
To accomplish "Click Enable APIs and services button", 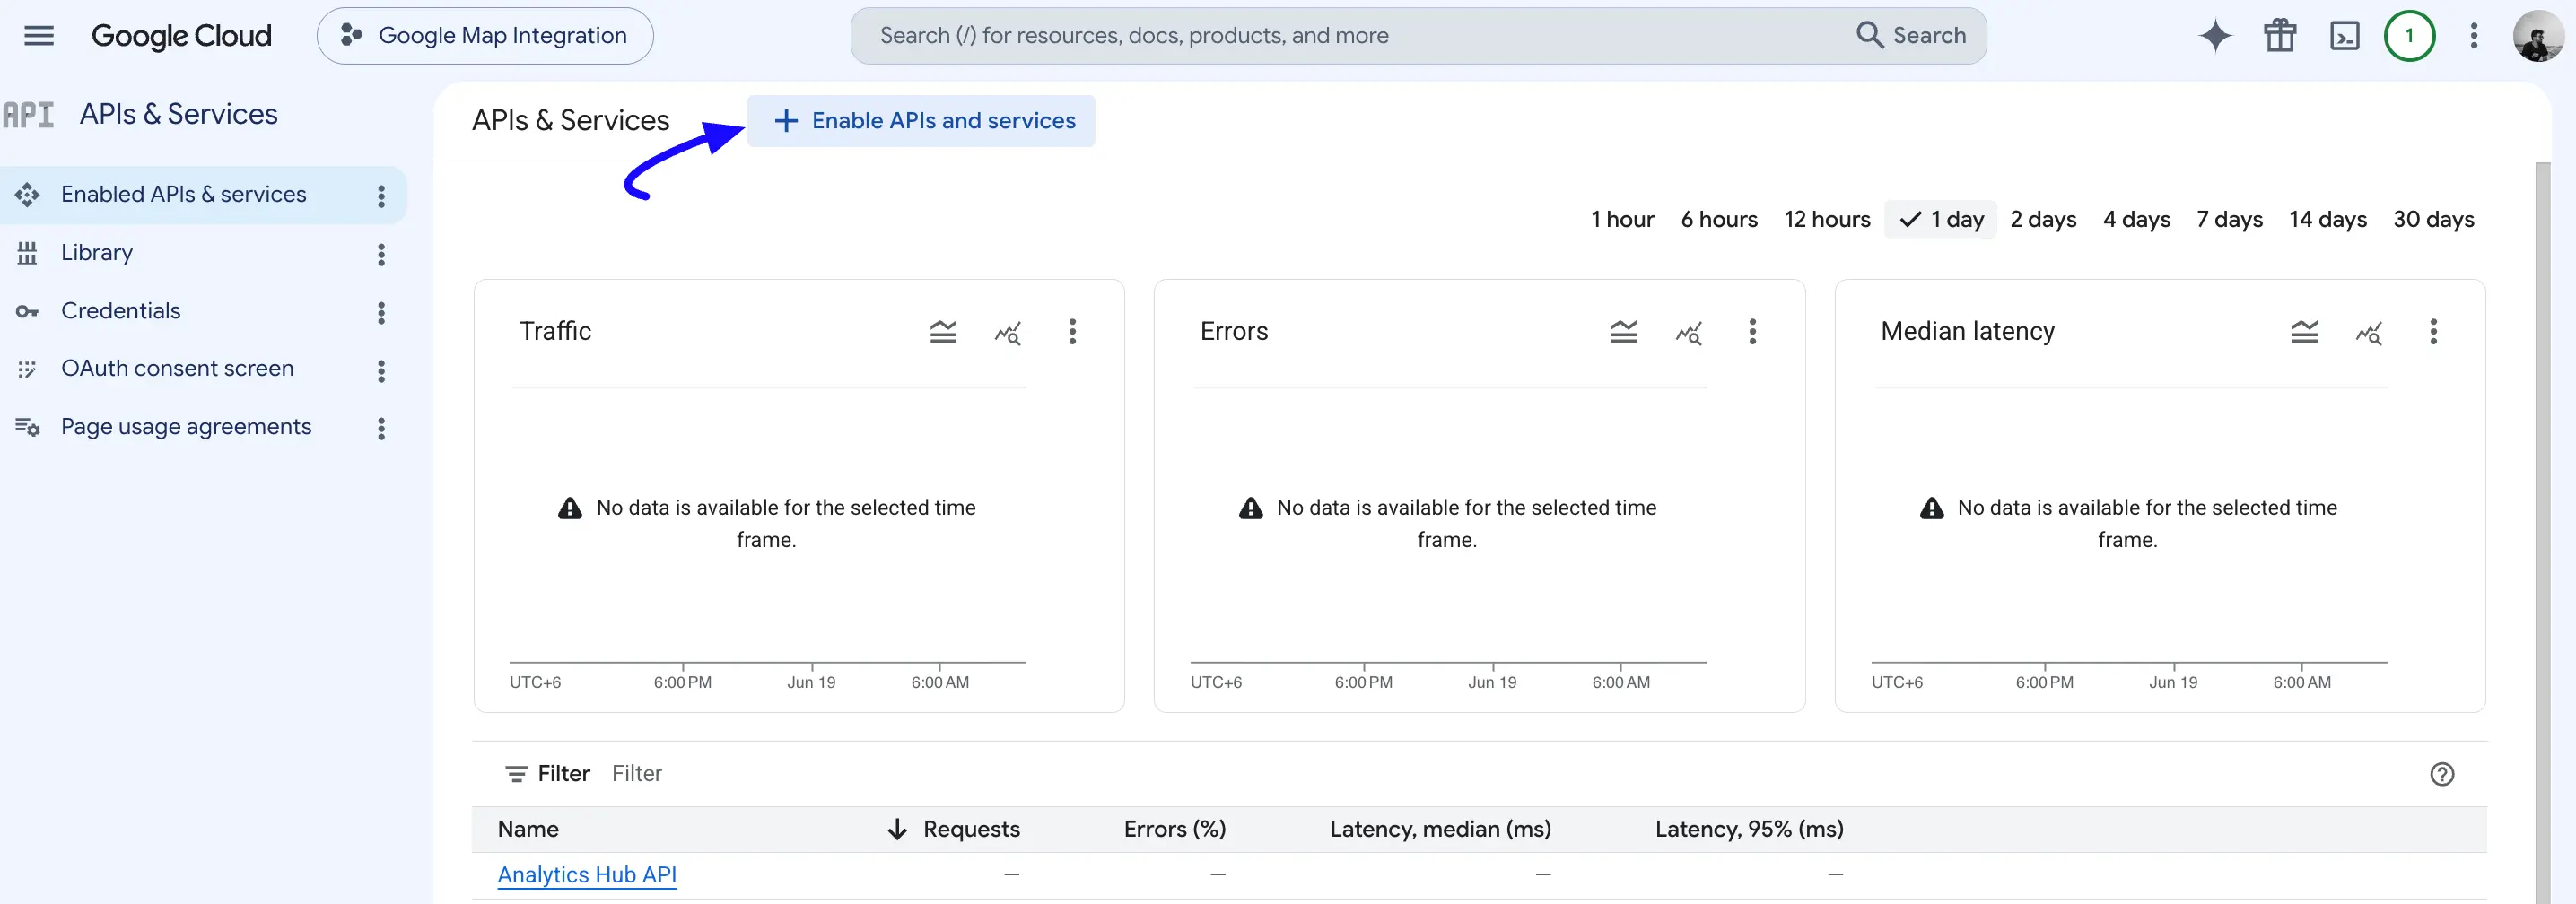I will coord(921,121).
